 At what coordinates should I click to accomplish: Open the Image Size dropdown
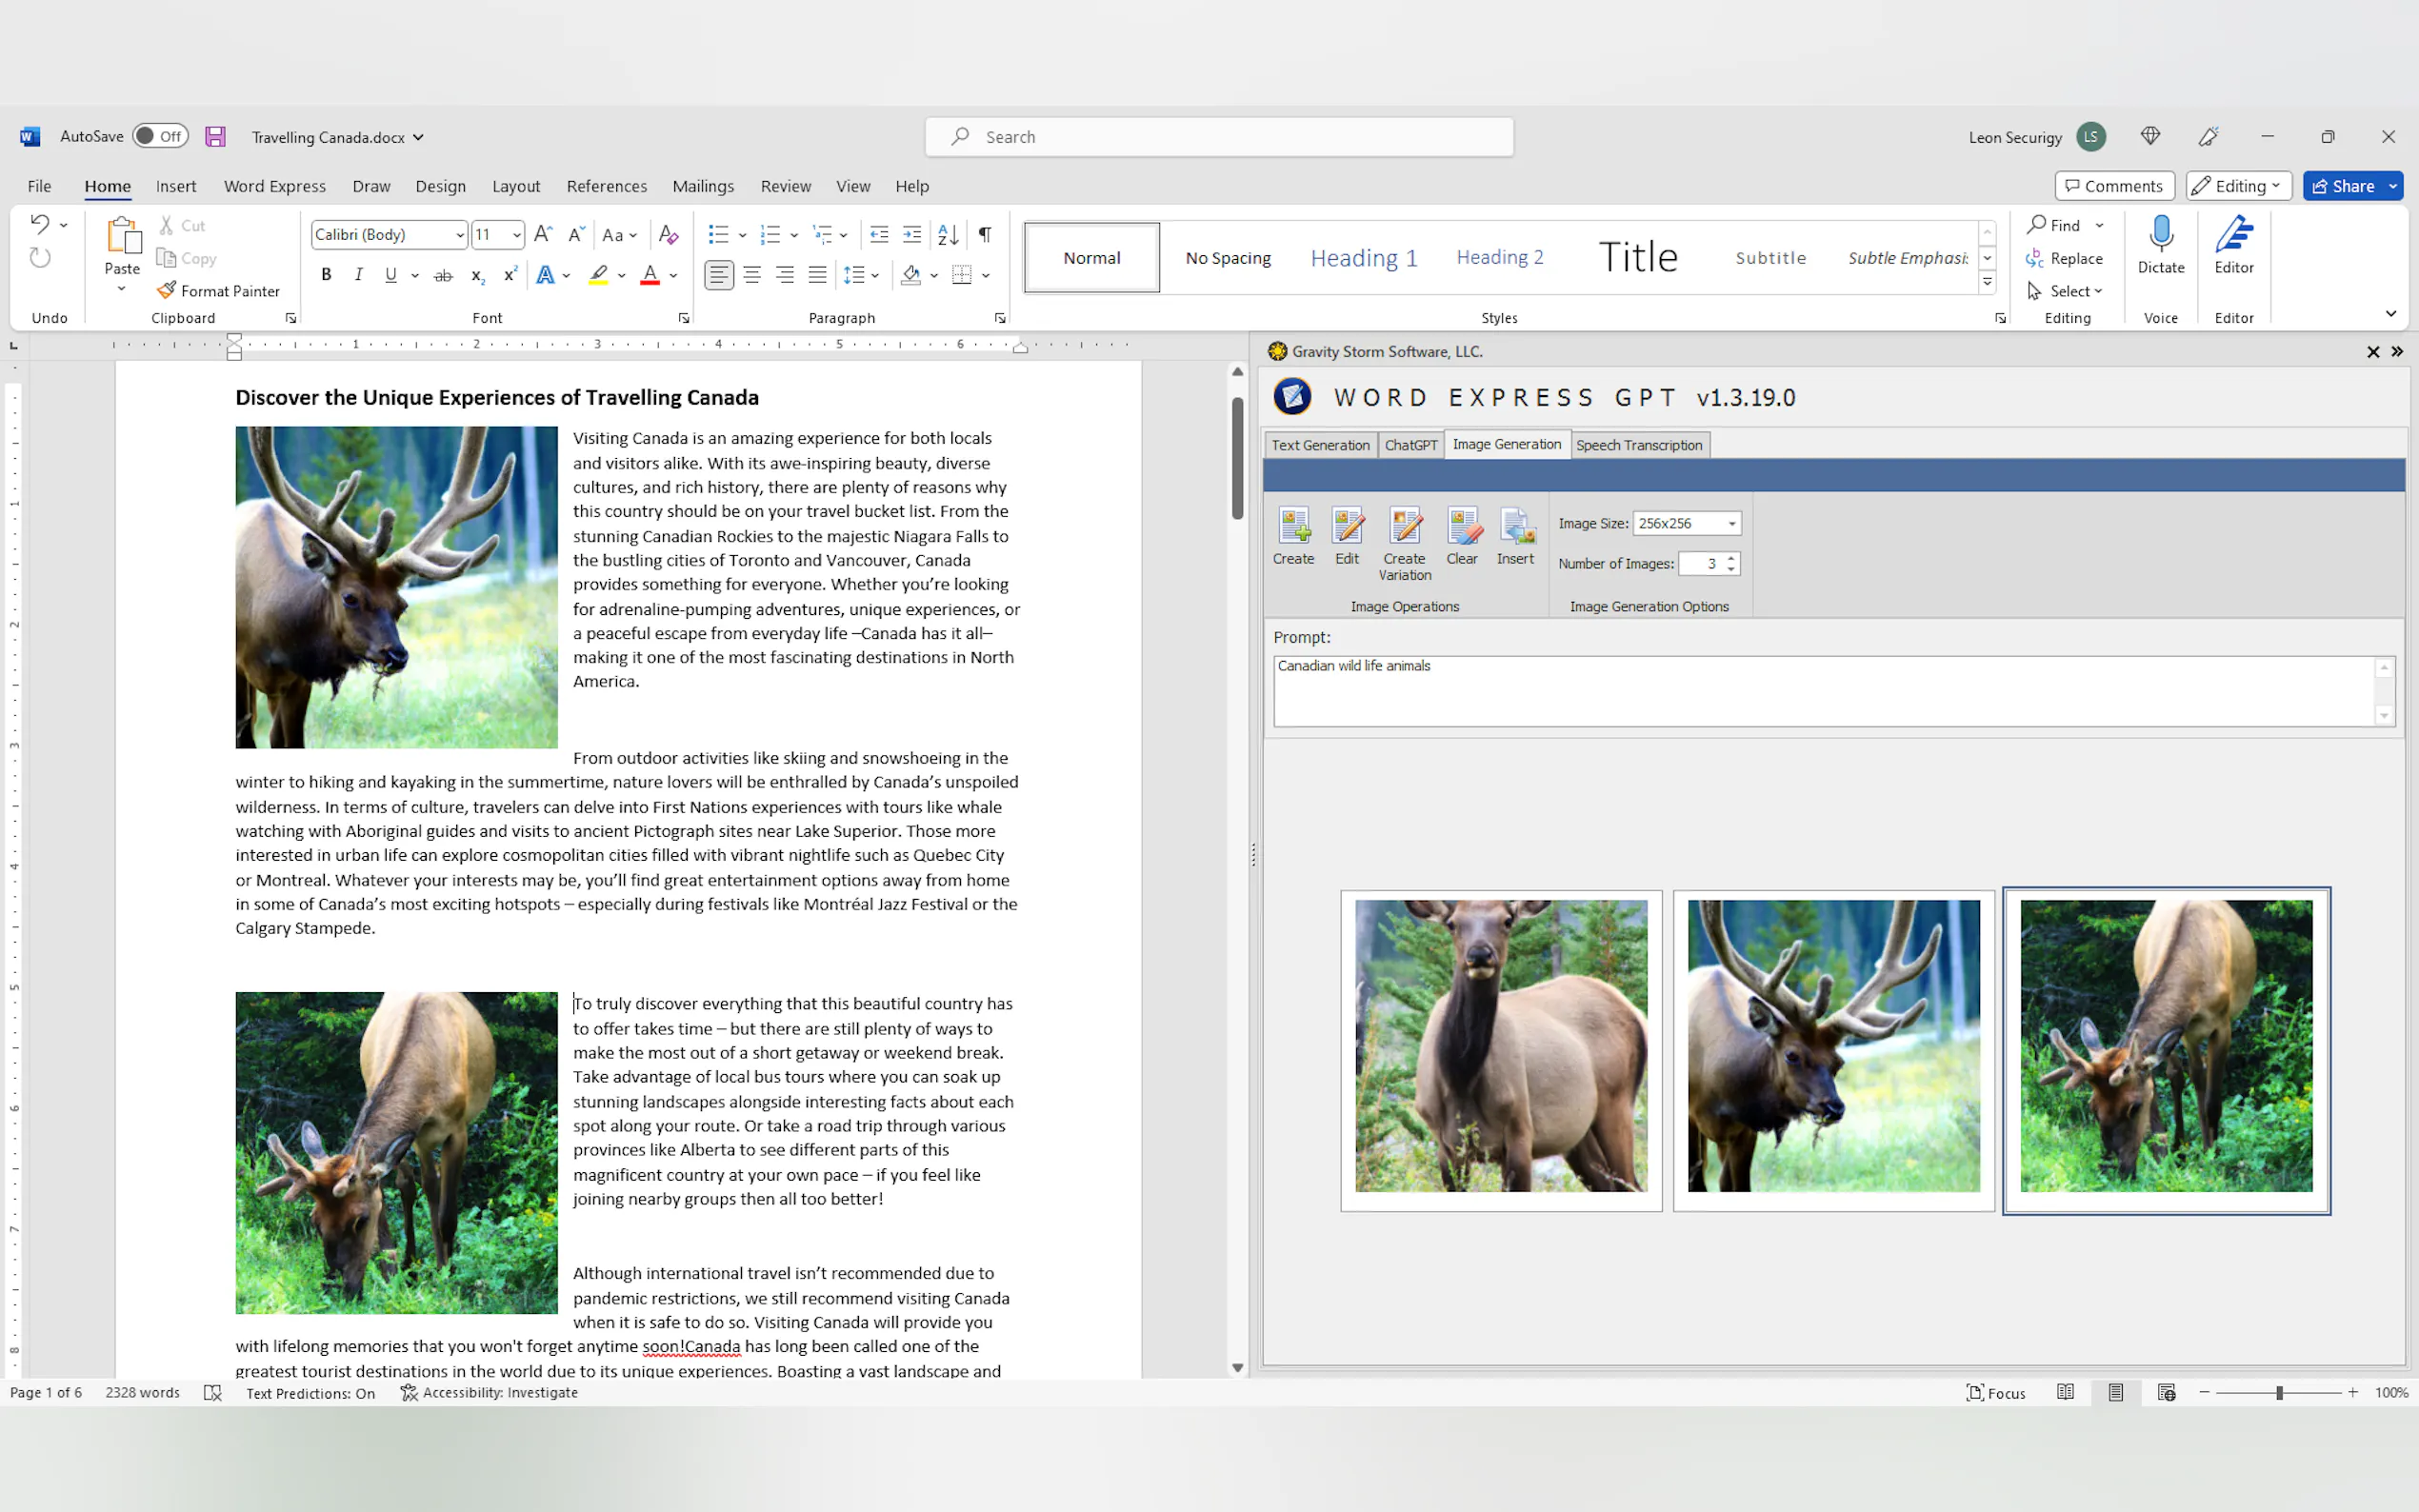tap(1731, 523)
